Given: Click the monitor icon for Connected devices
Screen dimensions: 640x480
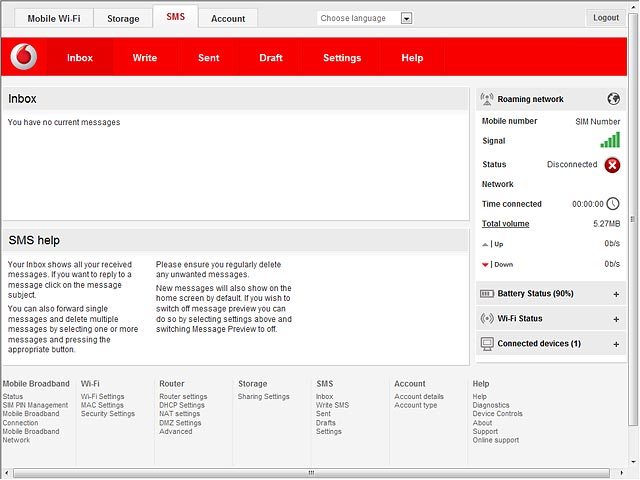Looking at the screenshot, I should point(487,344).
